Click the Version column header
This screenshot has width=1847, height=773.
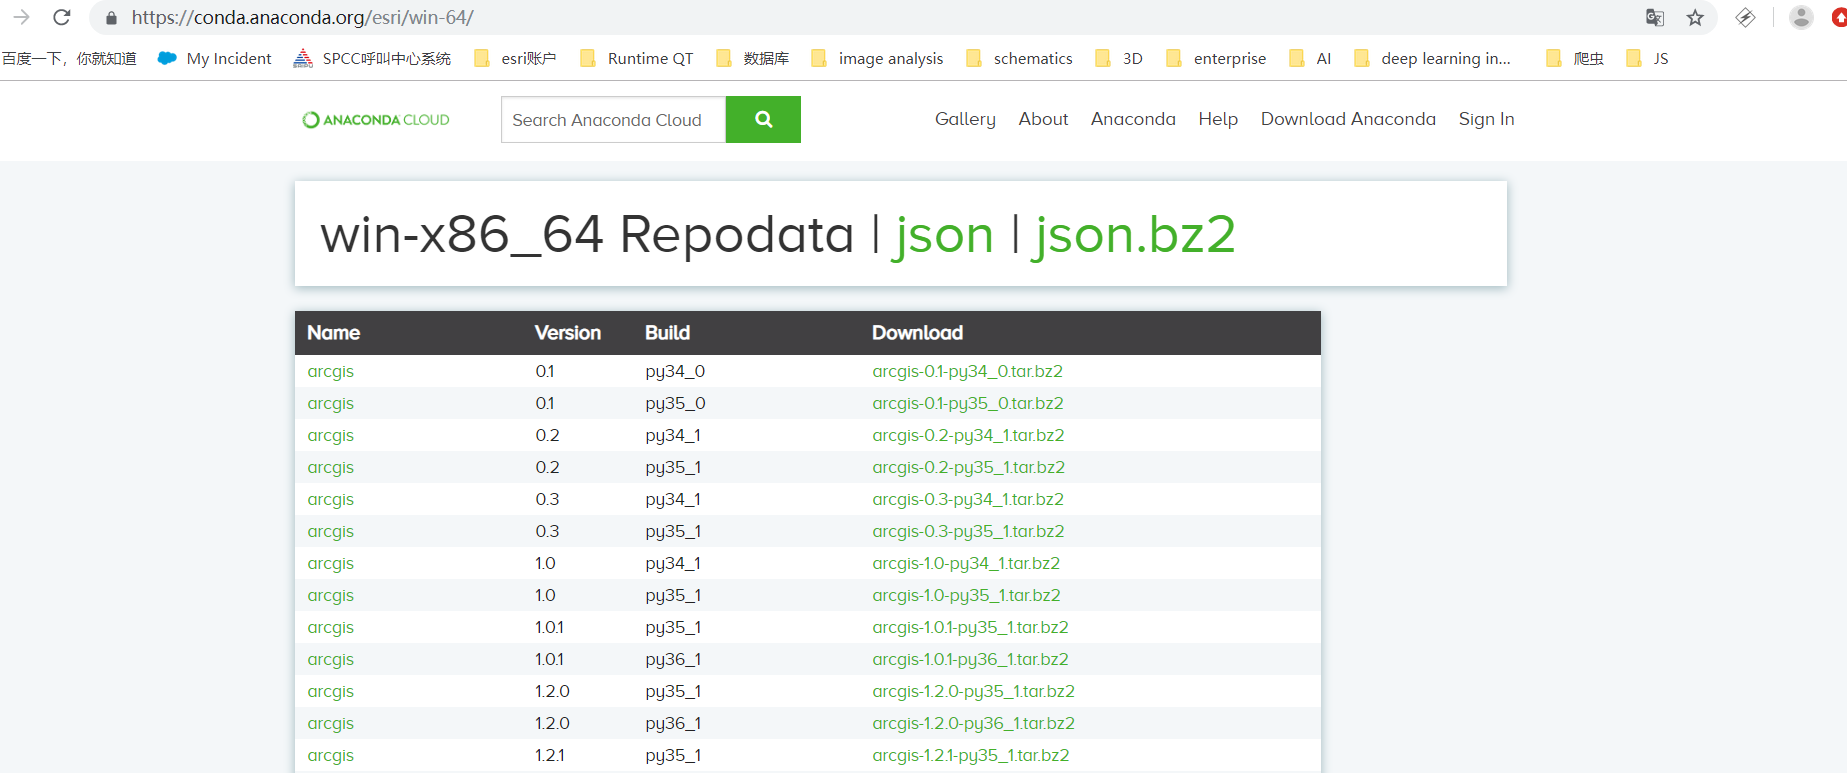tap(567, 333)
